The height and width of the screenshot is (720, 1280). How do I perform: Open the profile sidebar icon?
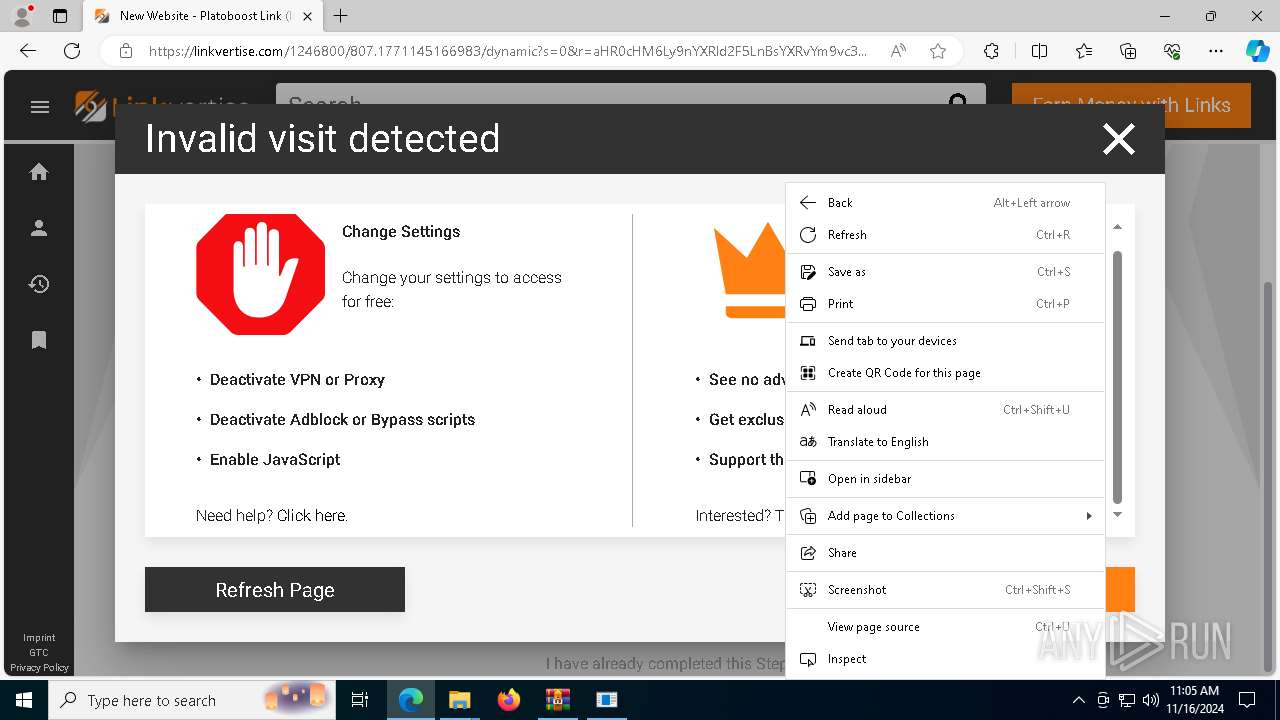pyautogui.click(x=39, y=228)
